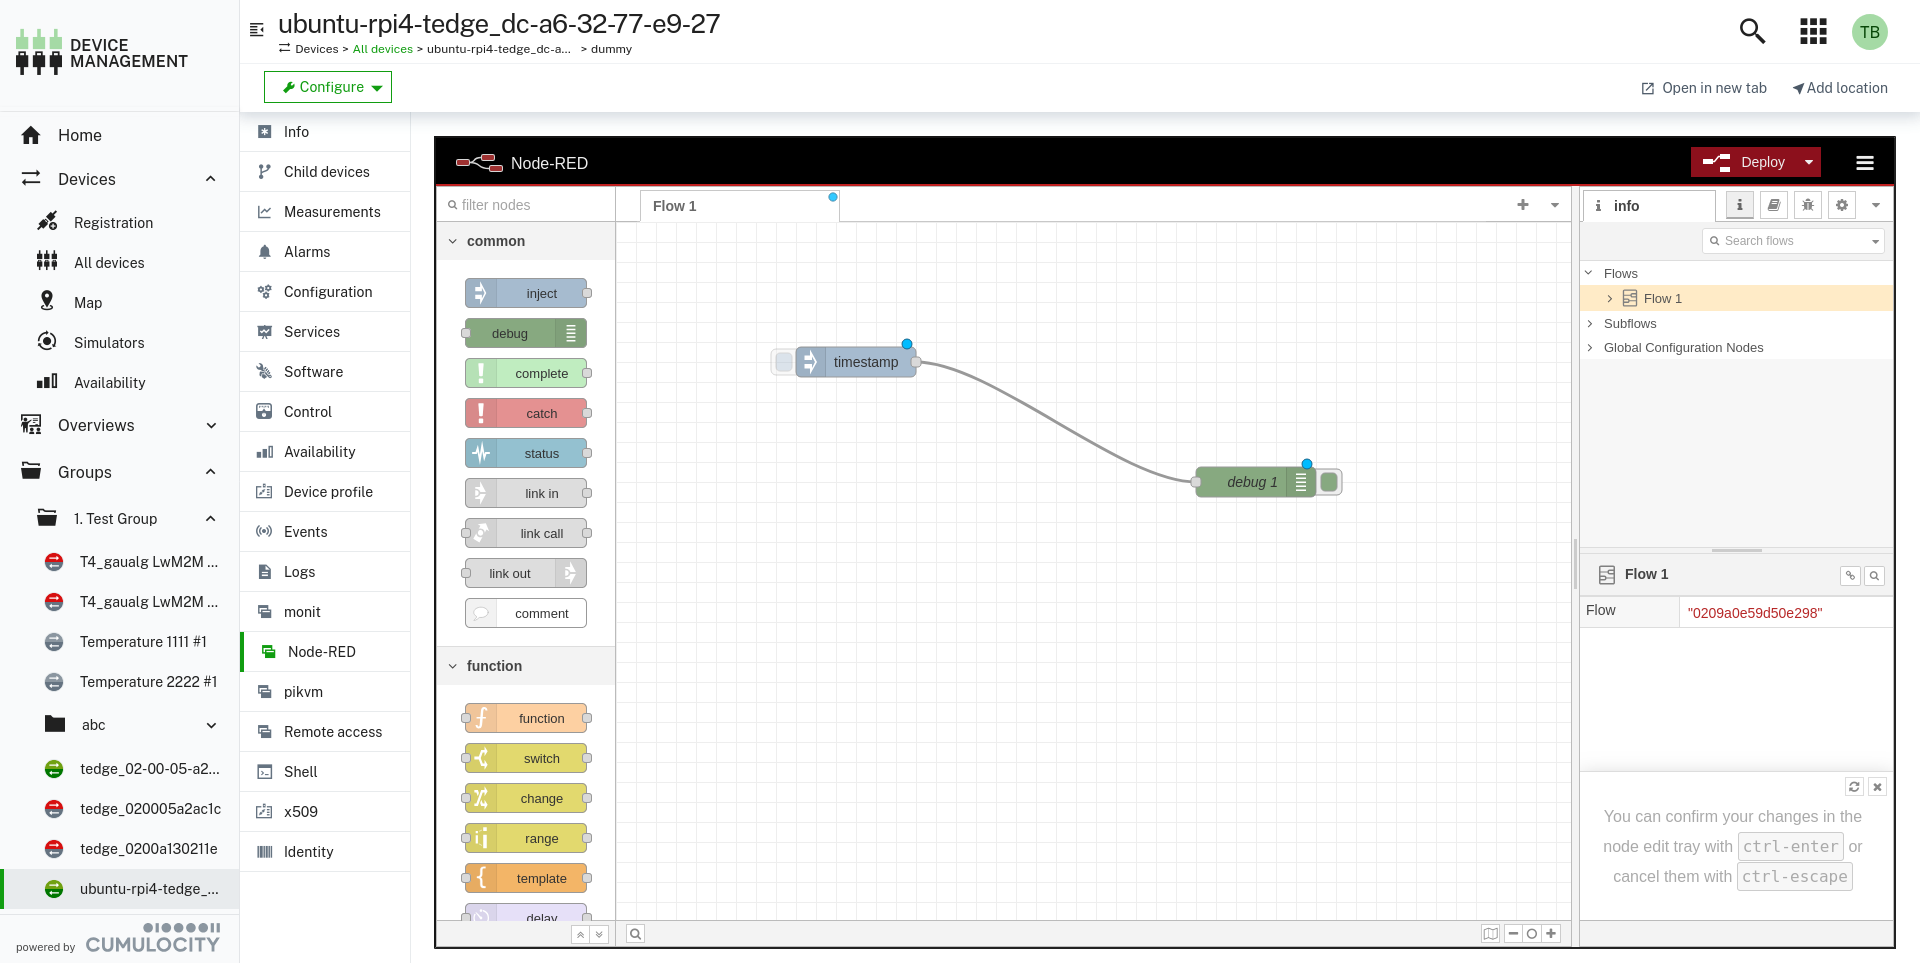The width and height of the screenshot is (1920, 963).
Task: Open the Deploy options arrow
Action: [x=1808, y=162]
